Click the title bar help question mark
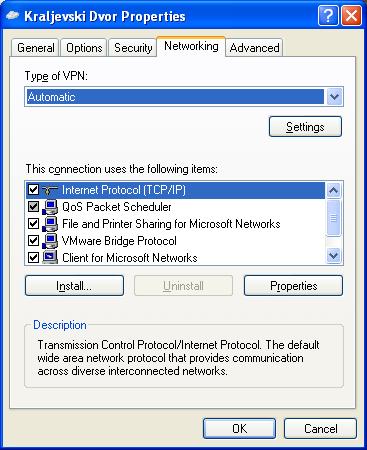Image resolution: width=367 pixels, height=450 pixels. click(x=328, y=15)
